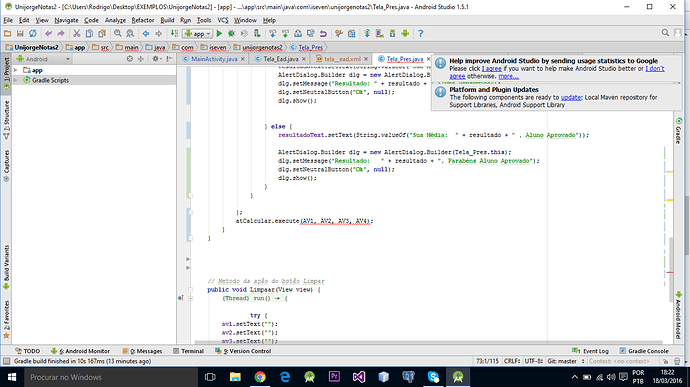690x387 pixels.
Task: Open Android Device Monitor icon
Action: (x=405, y=33)
